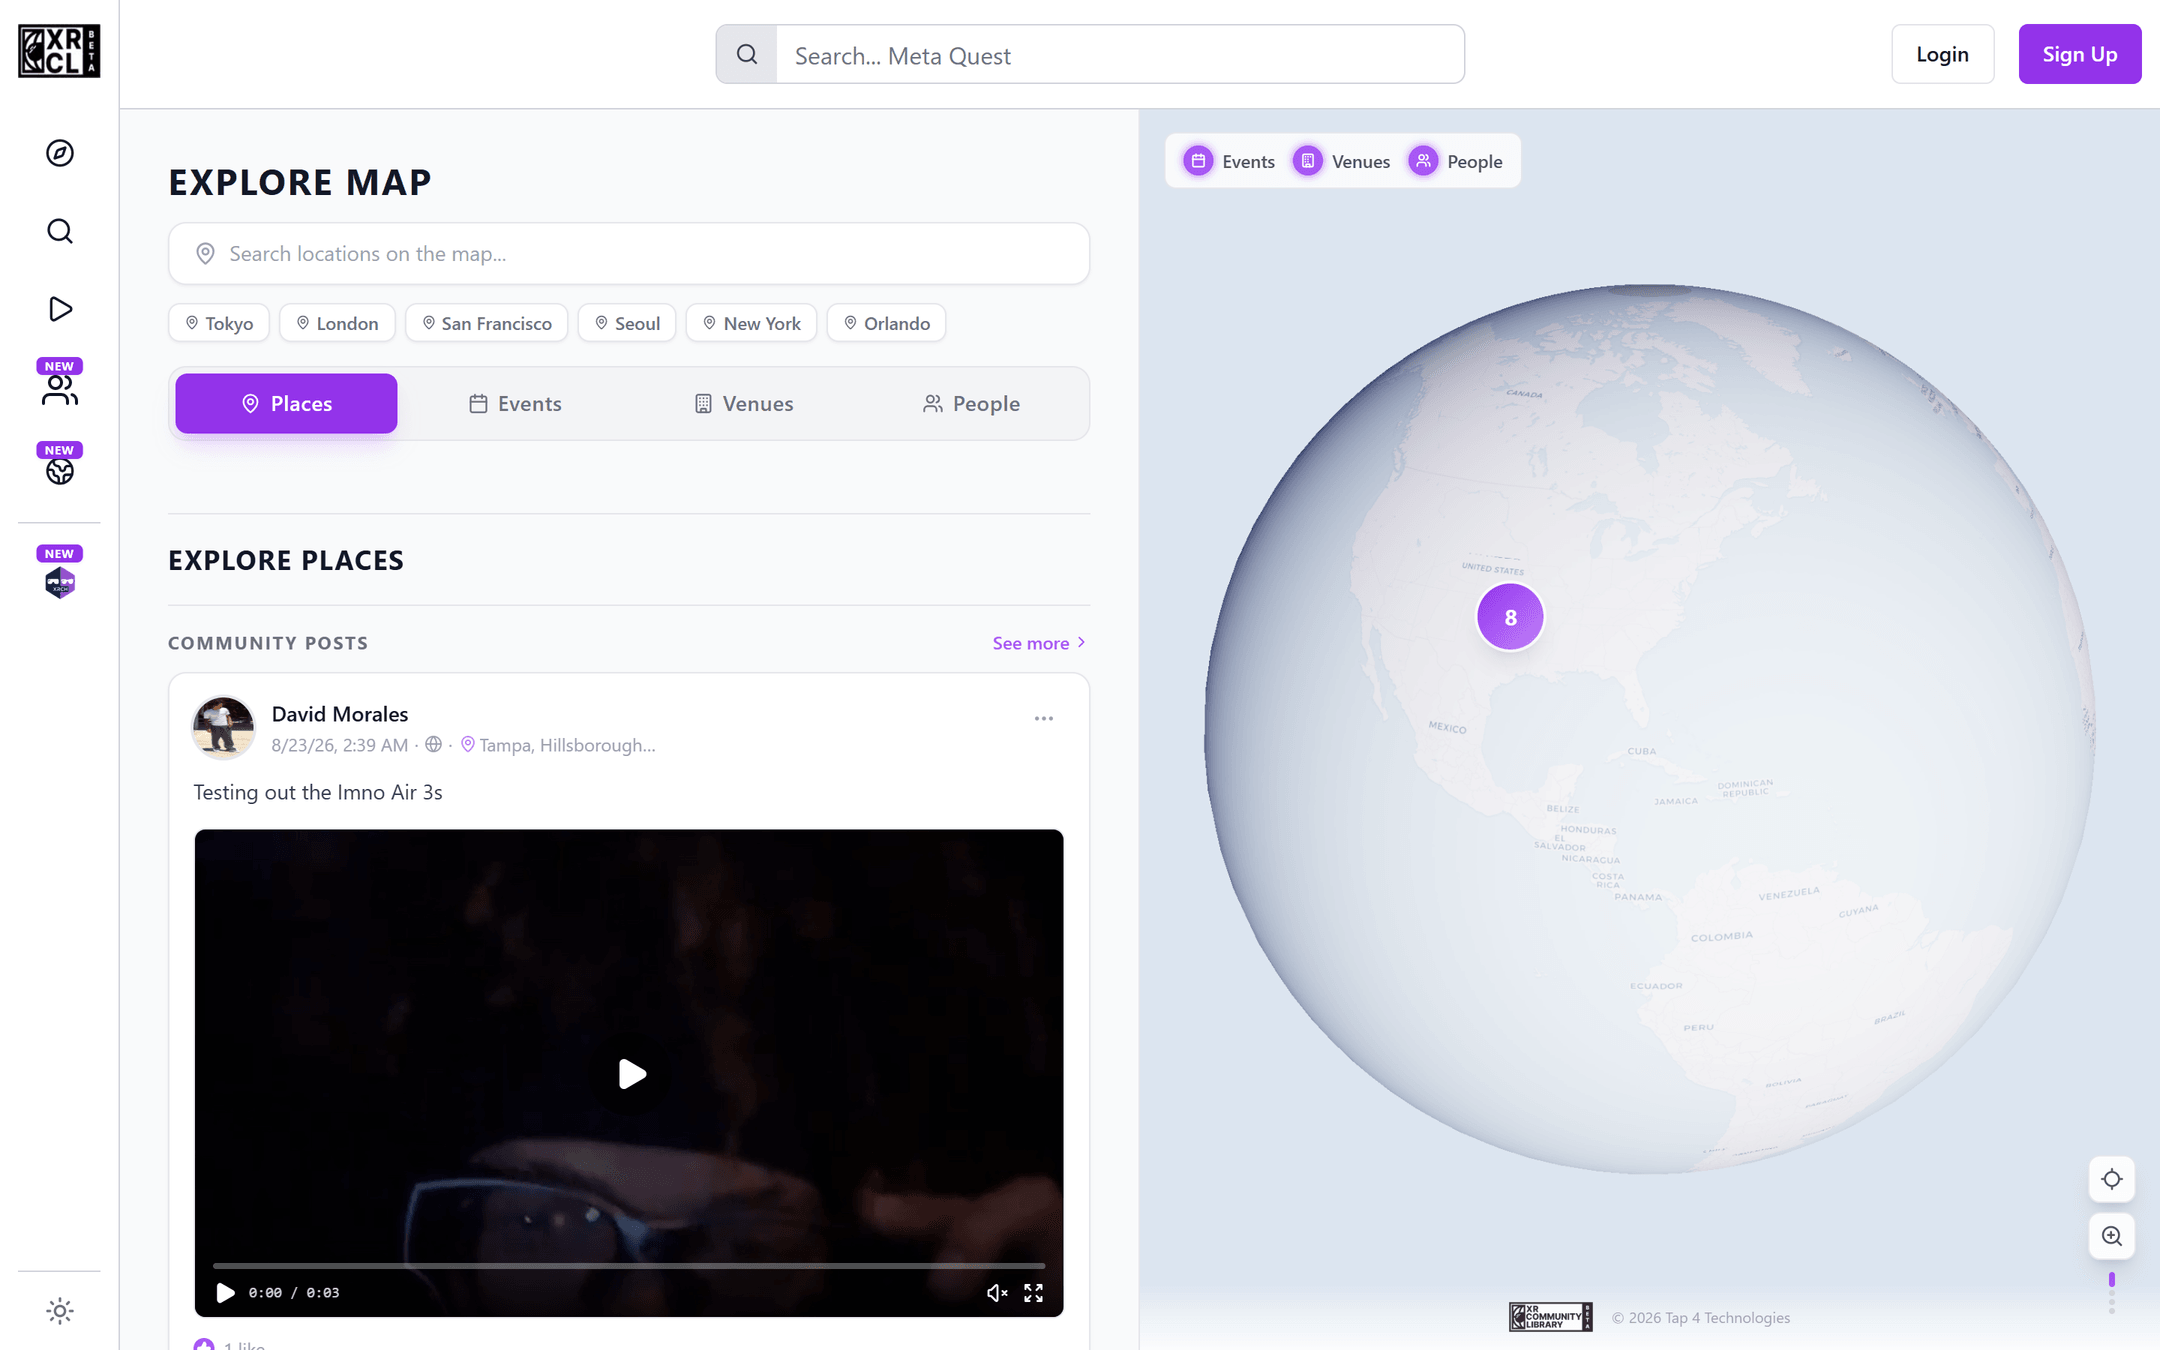Click the Sign Up button

tap(2080, 54)
